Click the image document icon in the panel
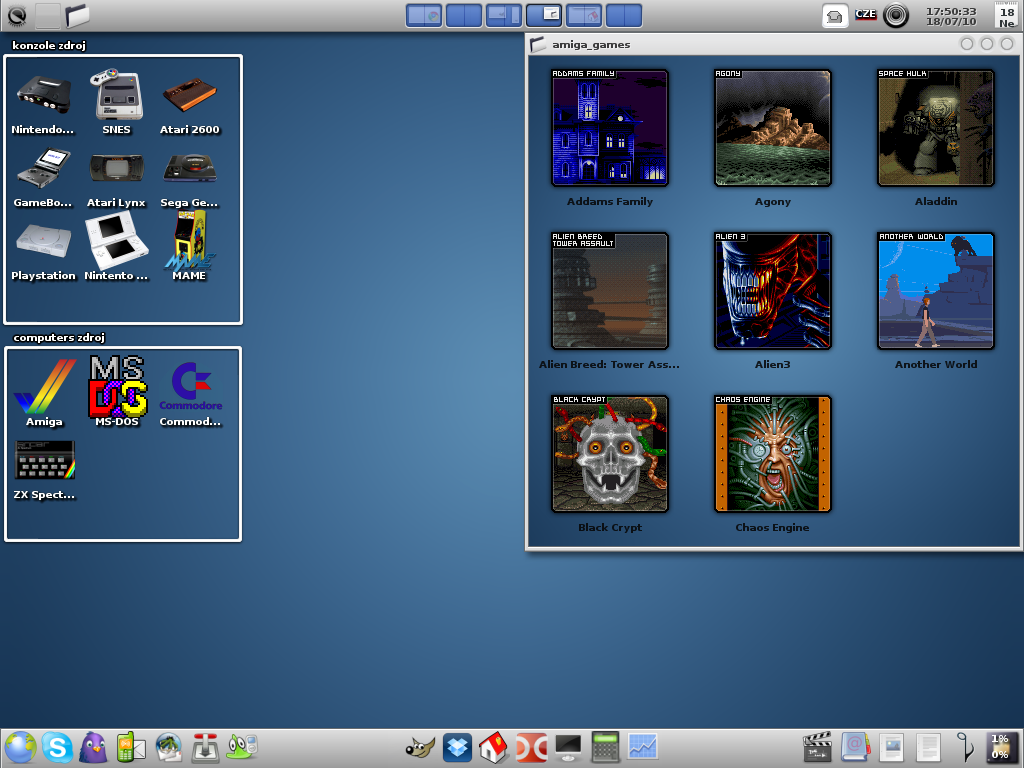This screenshot has width=1024, height=768. coord(891,747)
